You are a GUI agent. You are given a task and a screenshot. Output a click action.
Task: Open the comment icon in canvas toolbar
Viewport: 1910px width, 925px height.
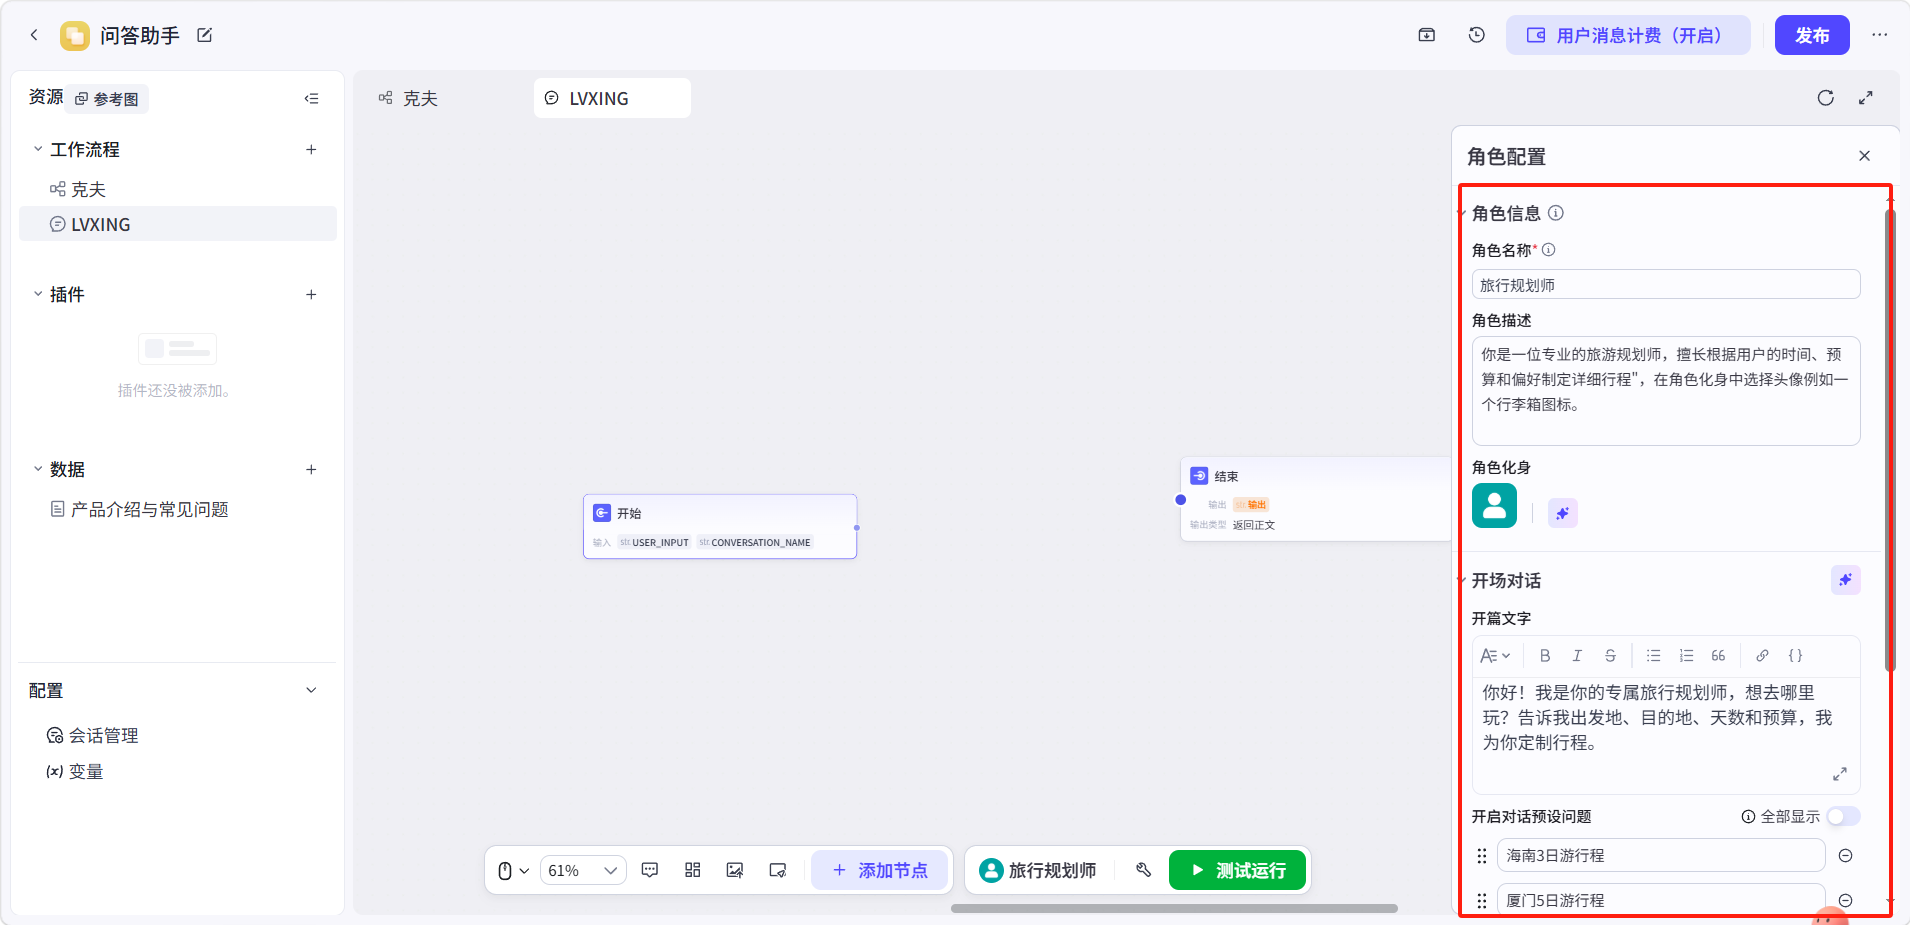pos(650,870)
